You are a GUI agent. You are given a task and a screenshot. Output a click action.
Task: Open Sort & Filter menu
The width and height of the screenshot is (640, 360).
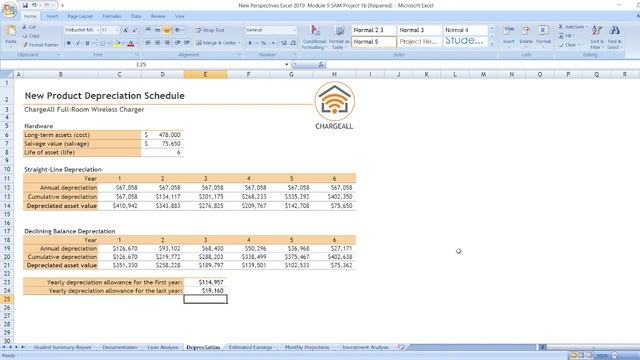(597, 37)
